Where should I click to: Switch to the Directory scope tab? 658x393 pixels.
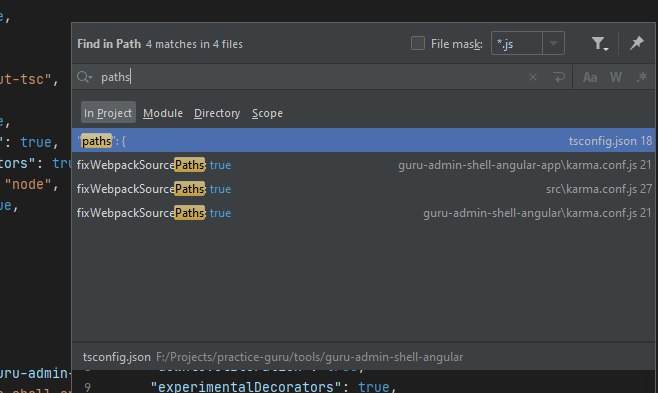[217, 113]
